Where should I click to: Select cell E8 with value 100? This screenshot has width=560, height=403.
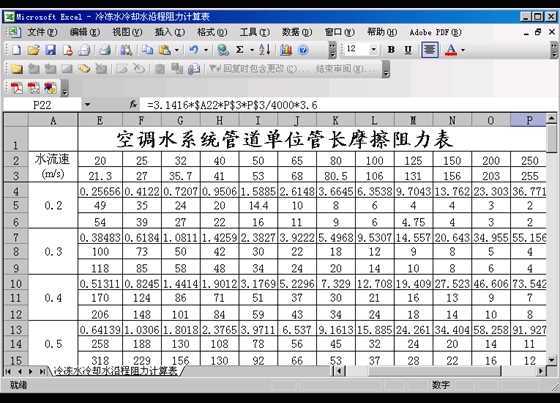click(x=100, y=252)
